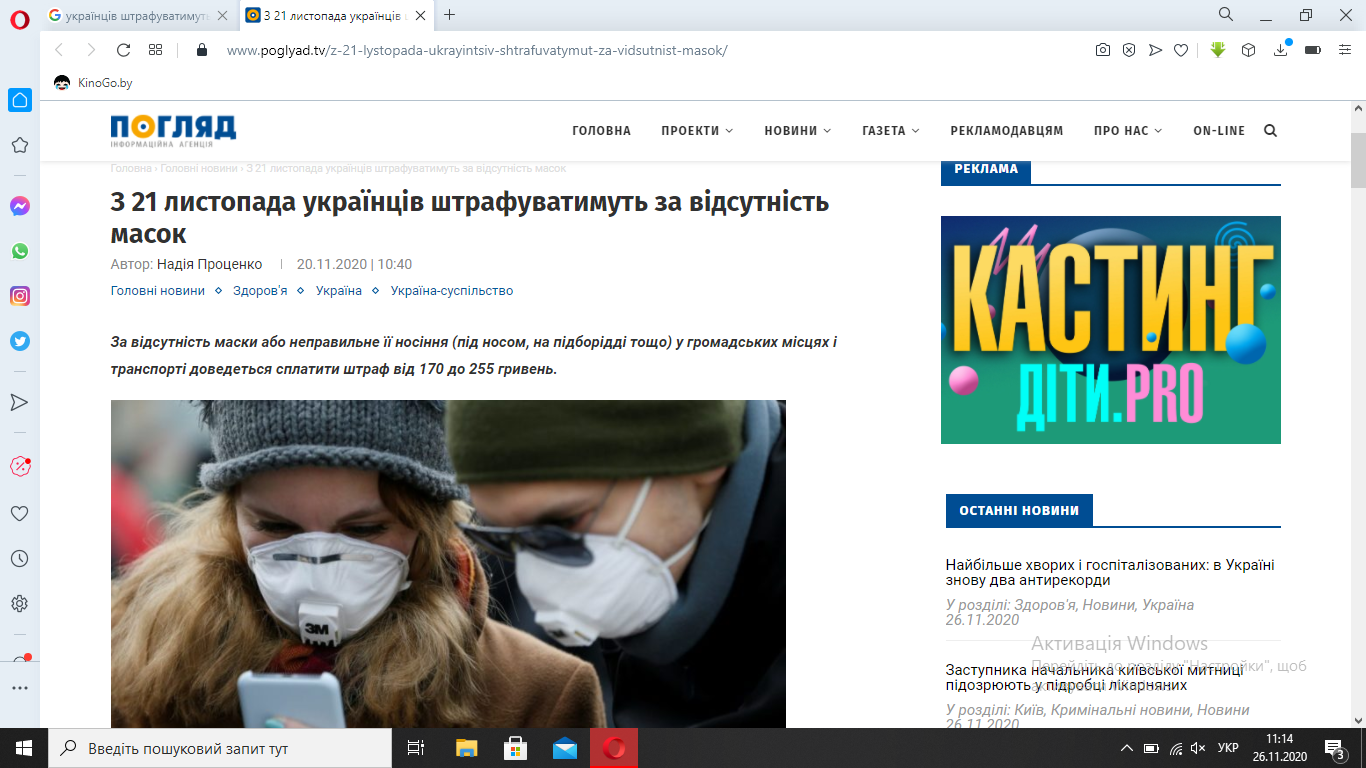The width and height of the screenshot is (1366, 768).
Task: Open the Windows notification center
Action: pos(1334,748)
